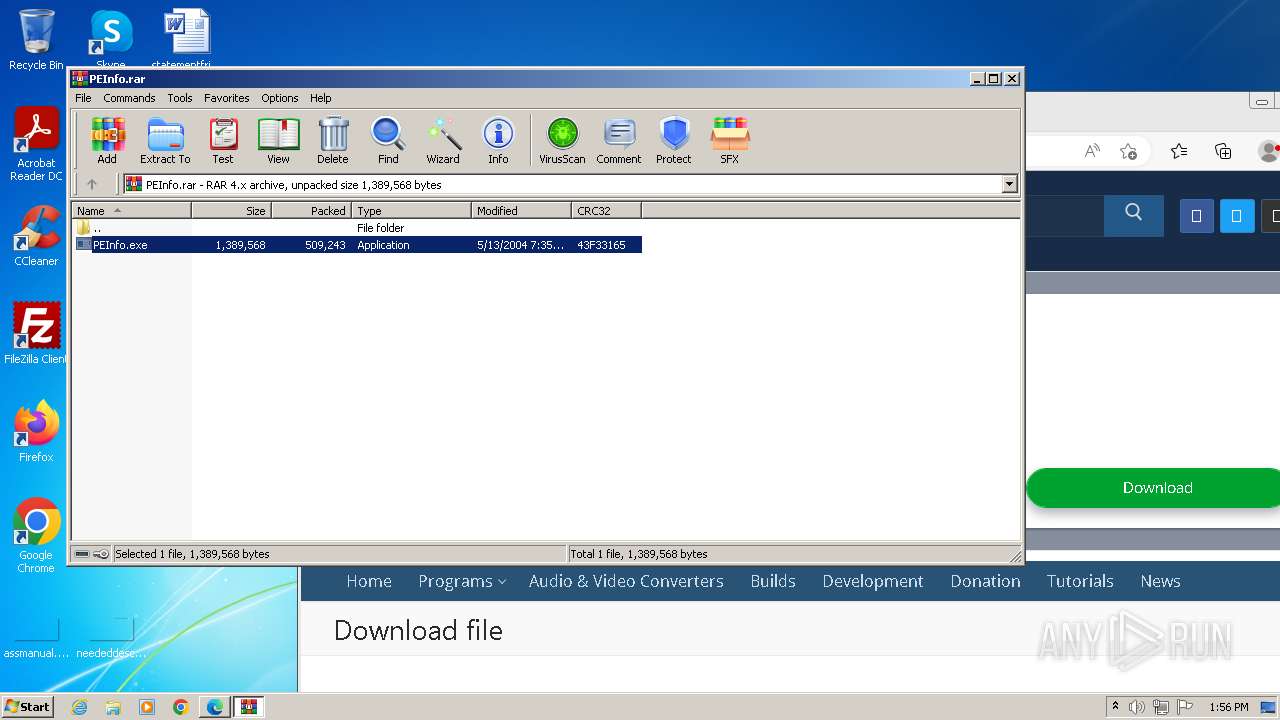Sort files by Type column
This screenshot has height=720, width=1280.
[412, 211]
